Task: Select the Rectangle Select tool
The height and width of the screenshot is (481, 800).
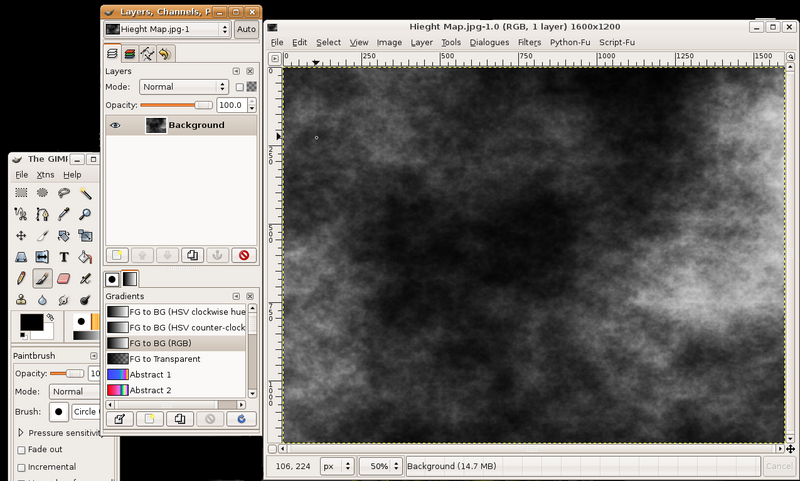Action: 21,193
